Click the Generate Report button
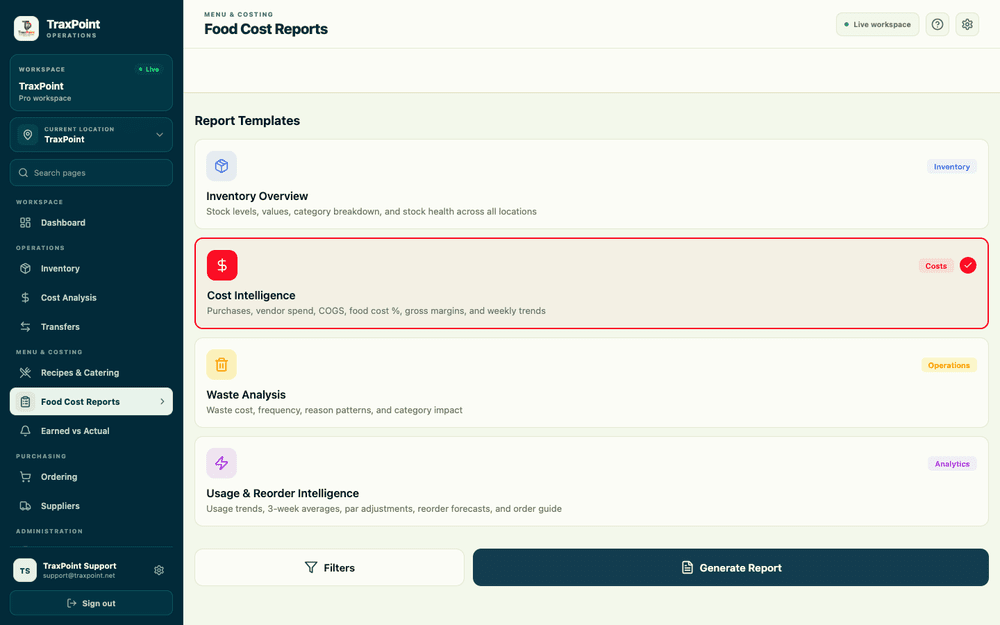Screen dimensions: 1000x625 (x=730, y=568)
